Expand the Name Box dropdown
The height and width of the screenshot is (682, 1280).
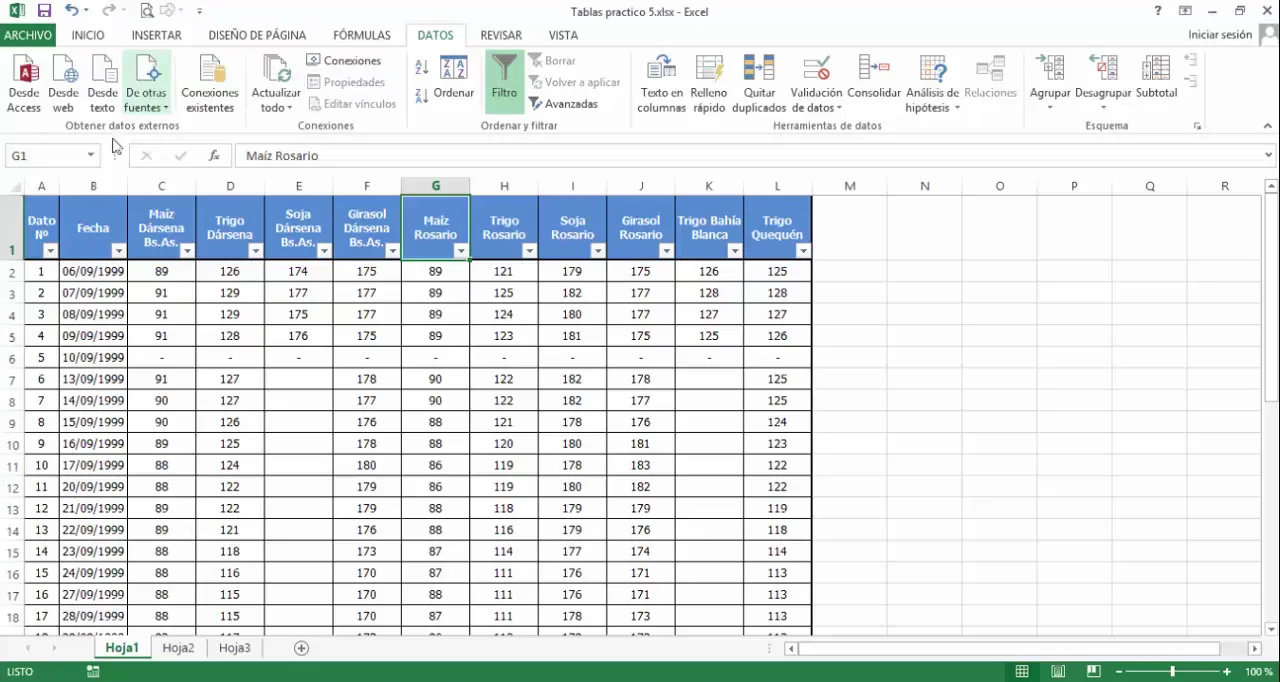(91, 155)
